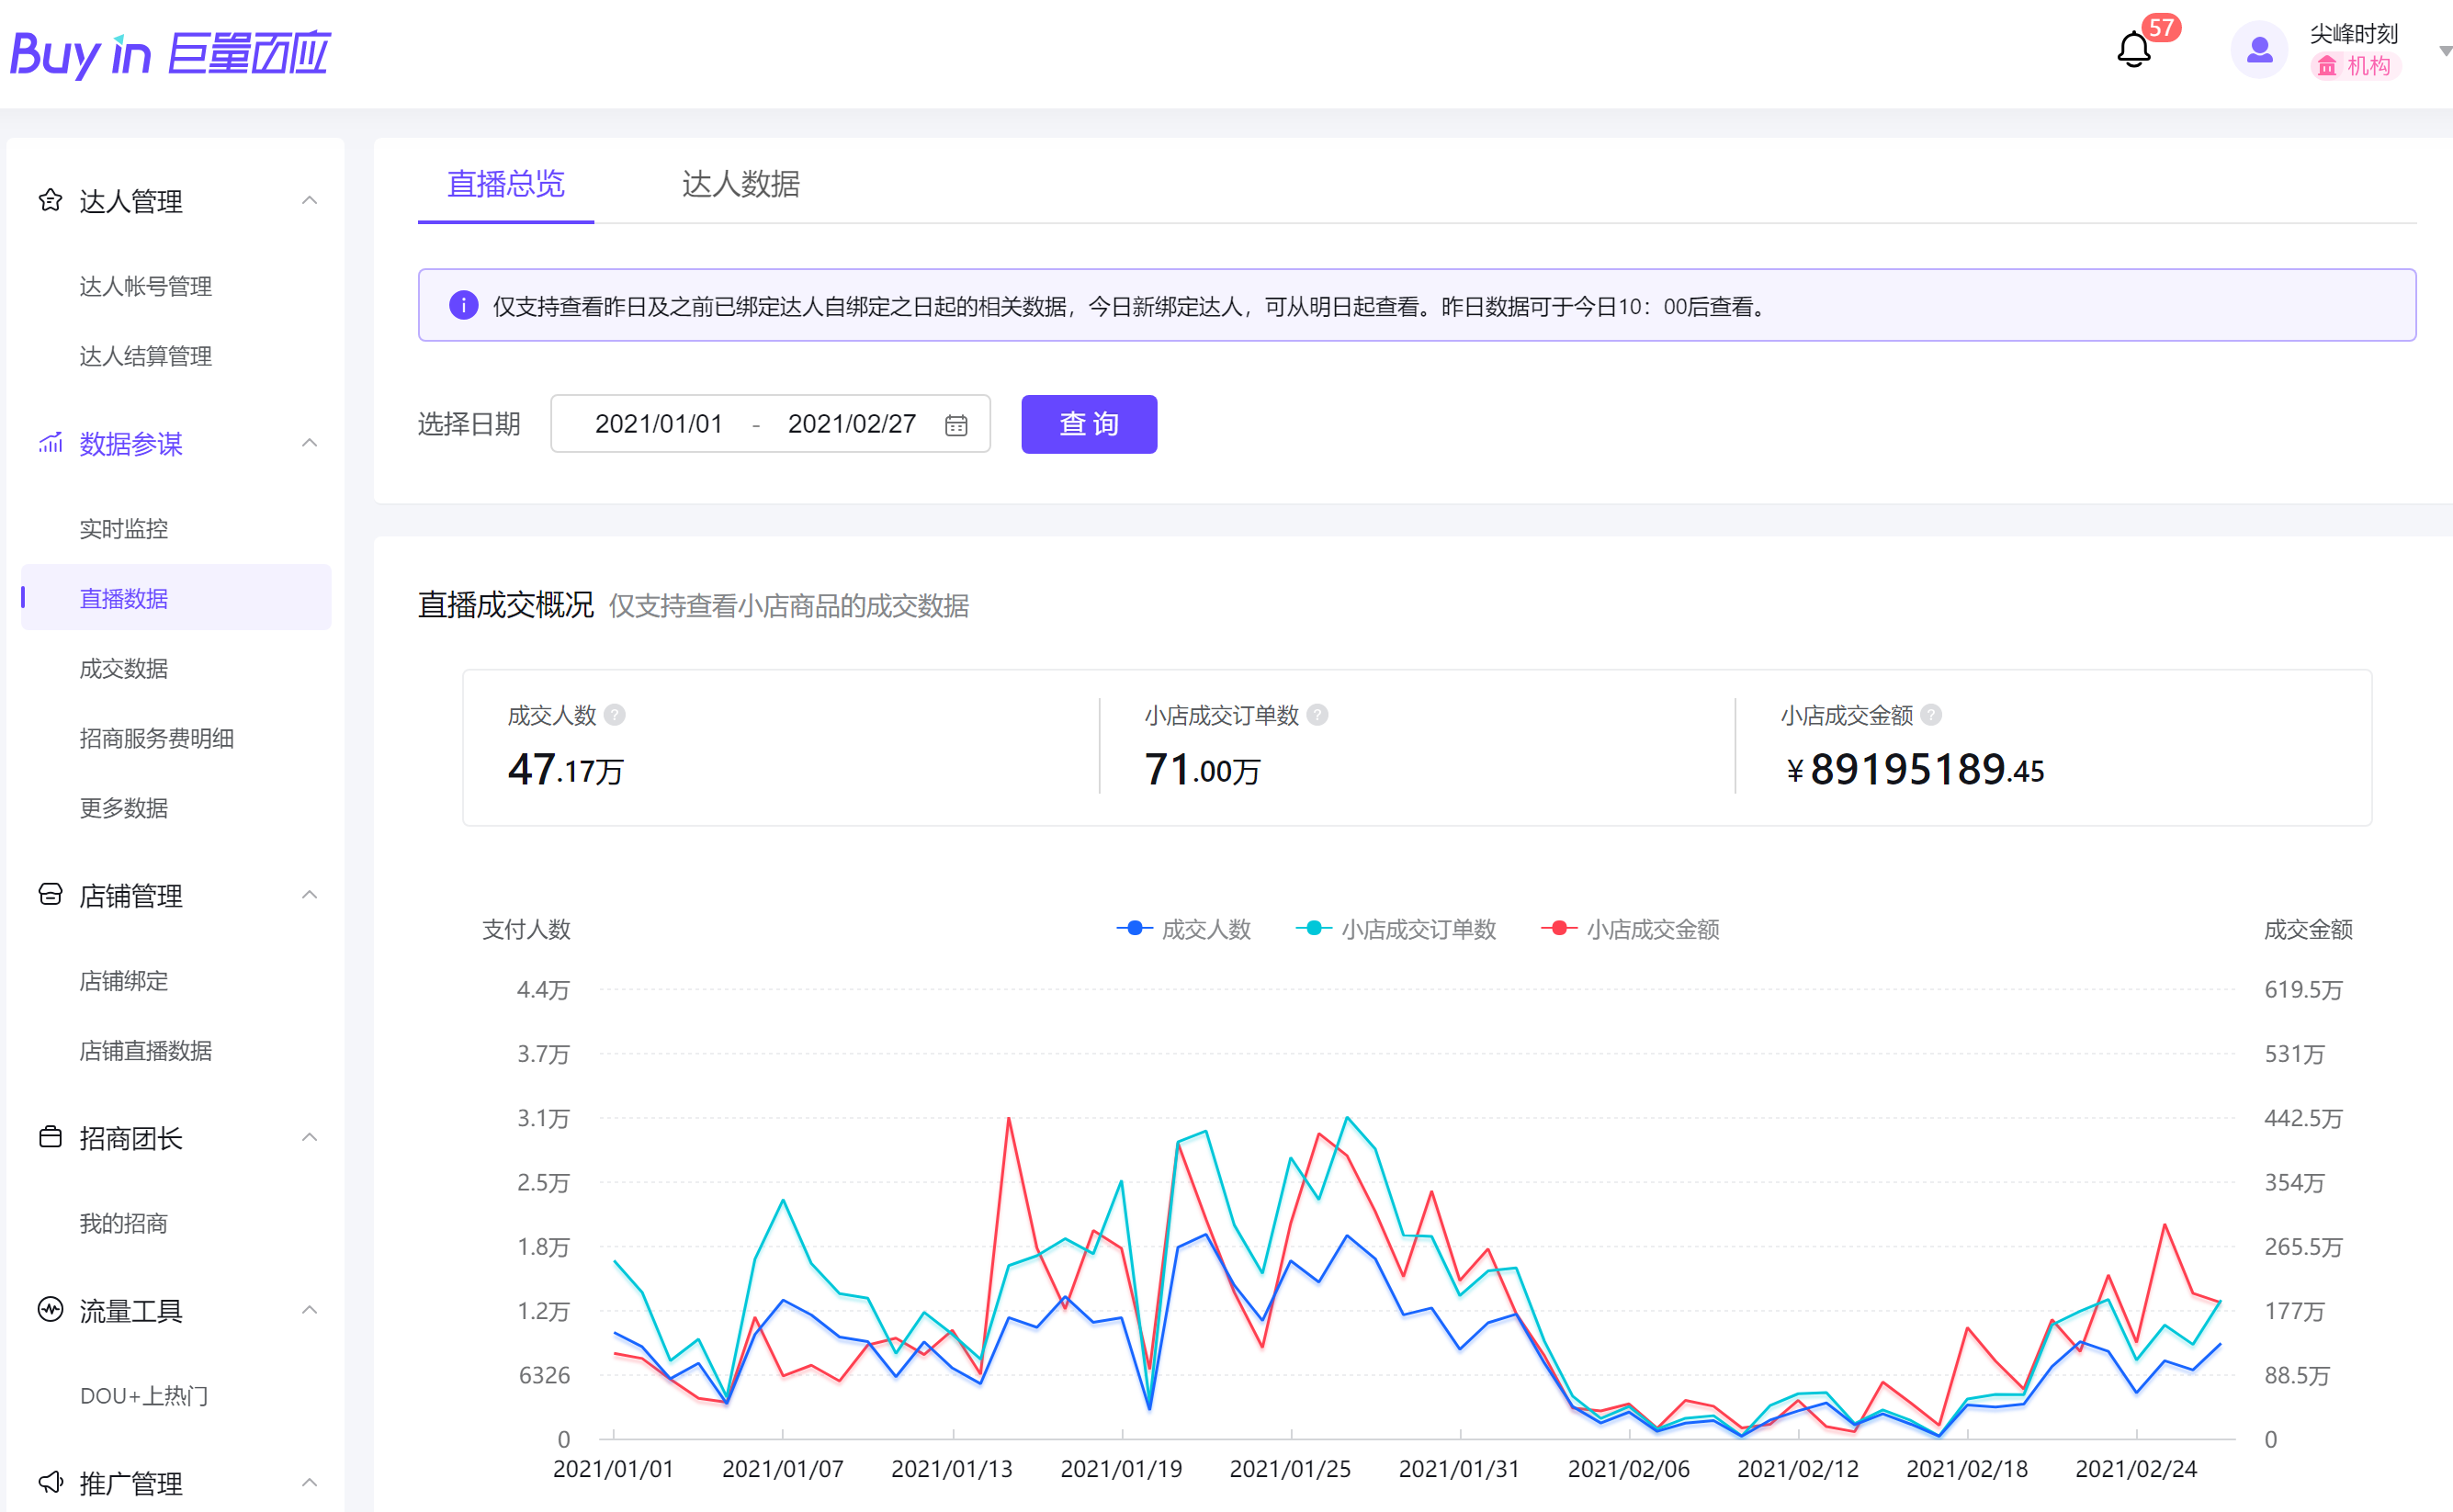This screenshot has width=2453, height=1512.
Task: Open account dropdown arrow beside 尖峰时刻
Action: [2444, 50]
